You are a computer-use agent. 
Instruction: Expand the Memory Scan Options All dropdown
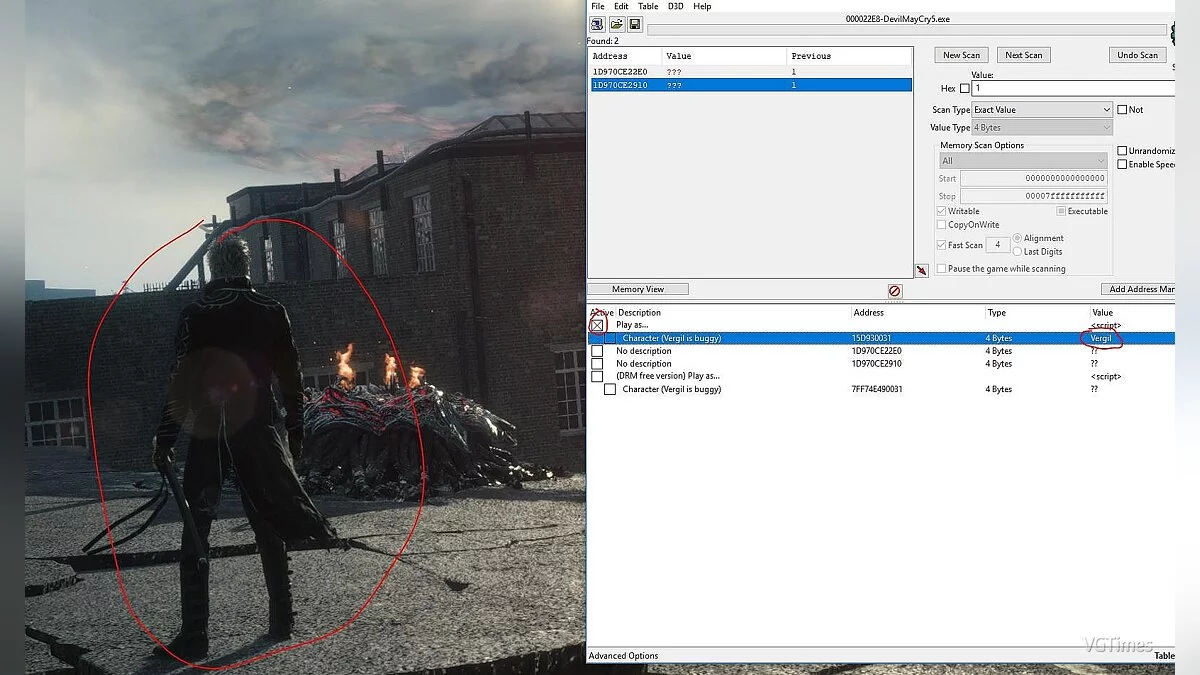click(1022, 161)
